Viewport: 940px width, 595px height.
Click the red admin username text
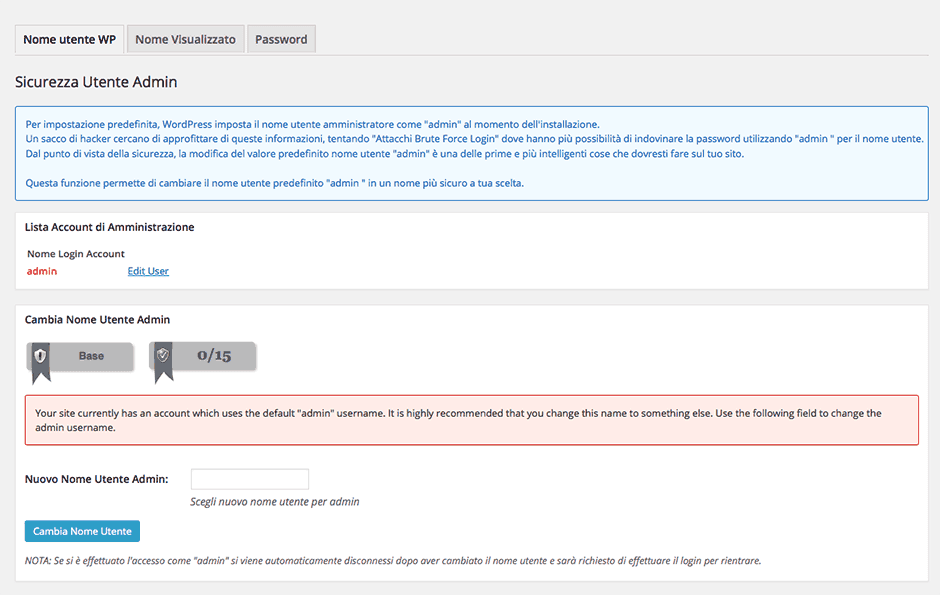coord(42,271)
